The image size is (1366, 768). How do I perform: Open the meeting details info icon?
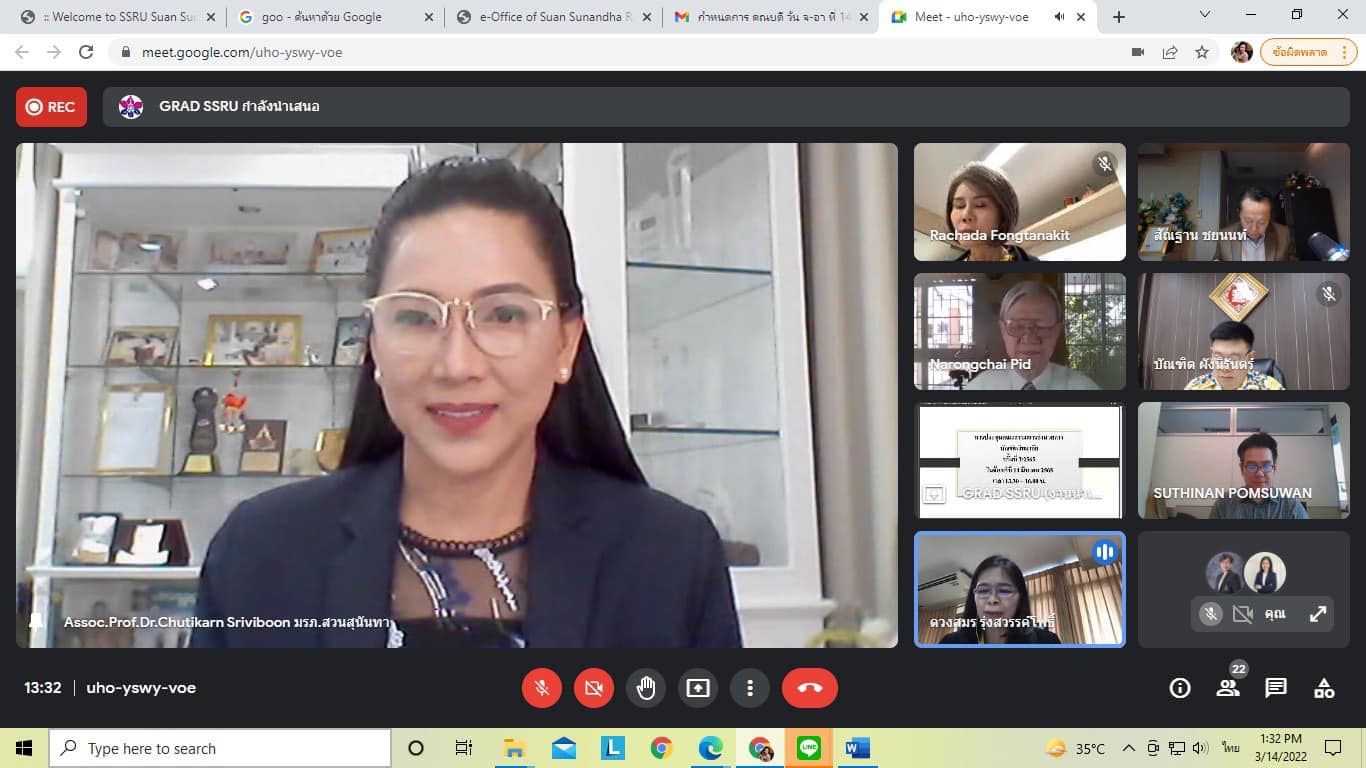tap(1180, 688)
